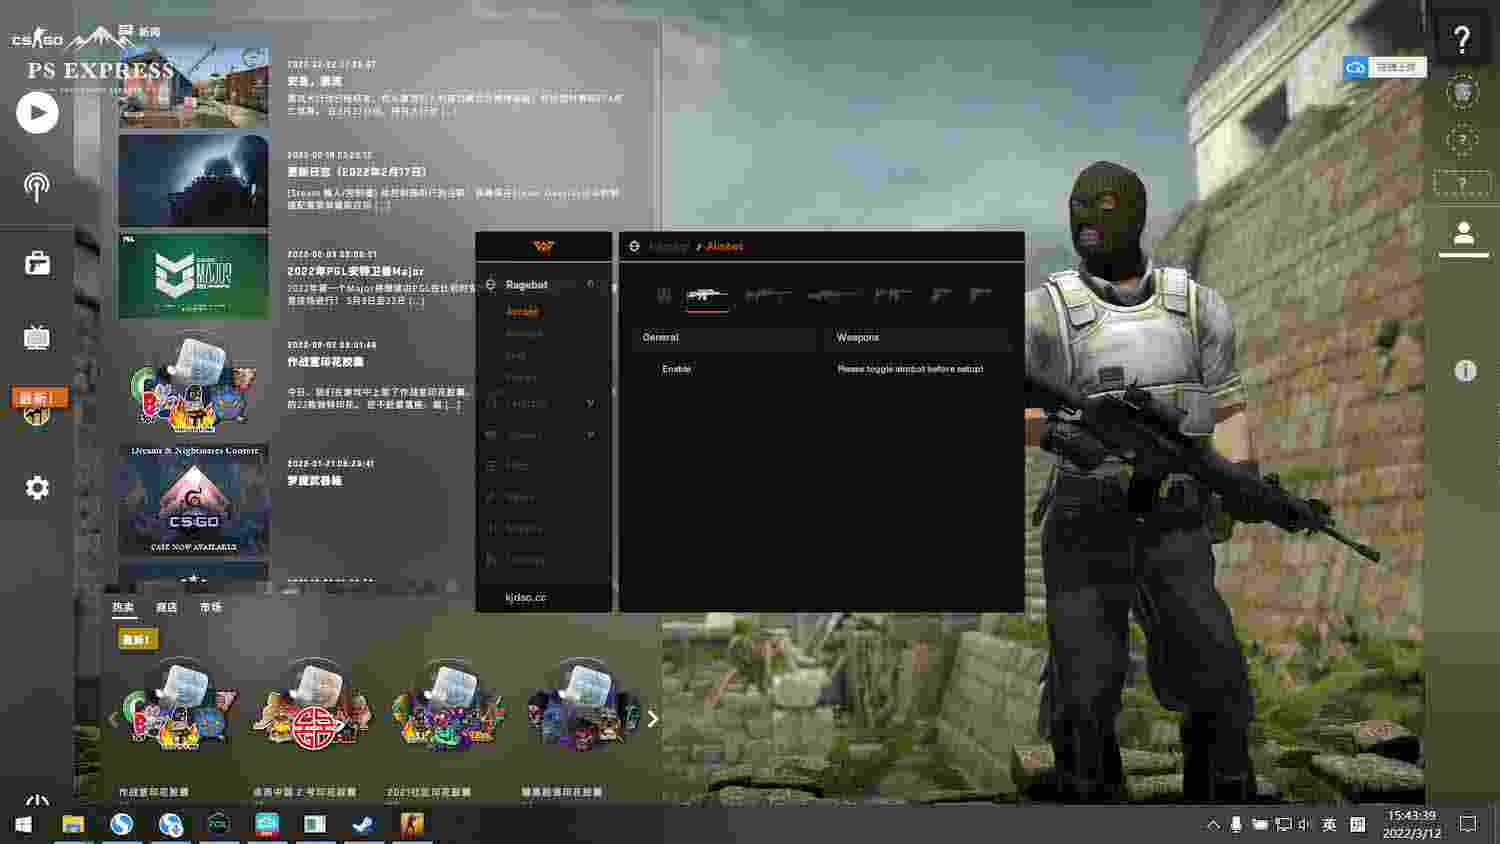The image size is (1500, 844).
Task: Switch to the 商店 store tab
Action: [166, 607]
